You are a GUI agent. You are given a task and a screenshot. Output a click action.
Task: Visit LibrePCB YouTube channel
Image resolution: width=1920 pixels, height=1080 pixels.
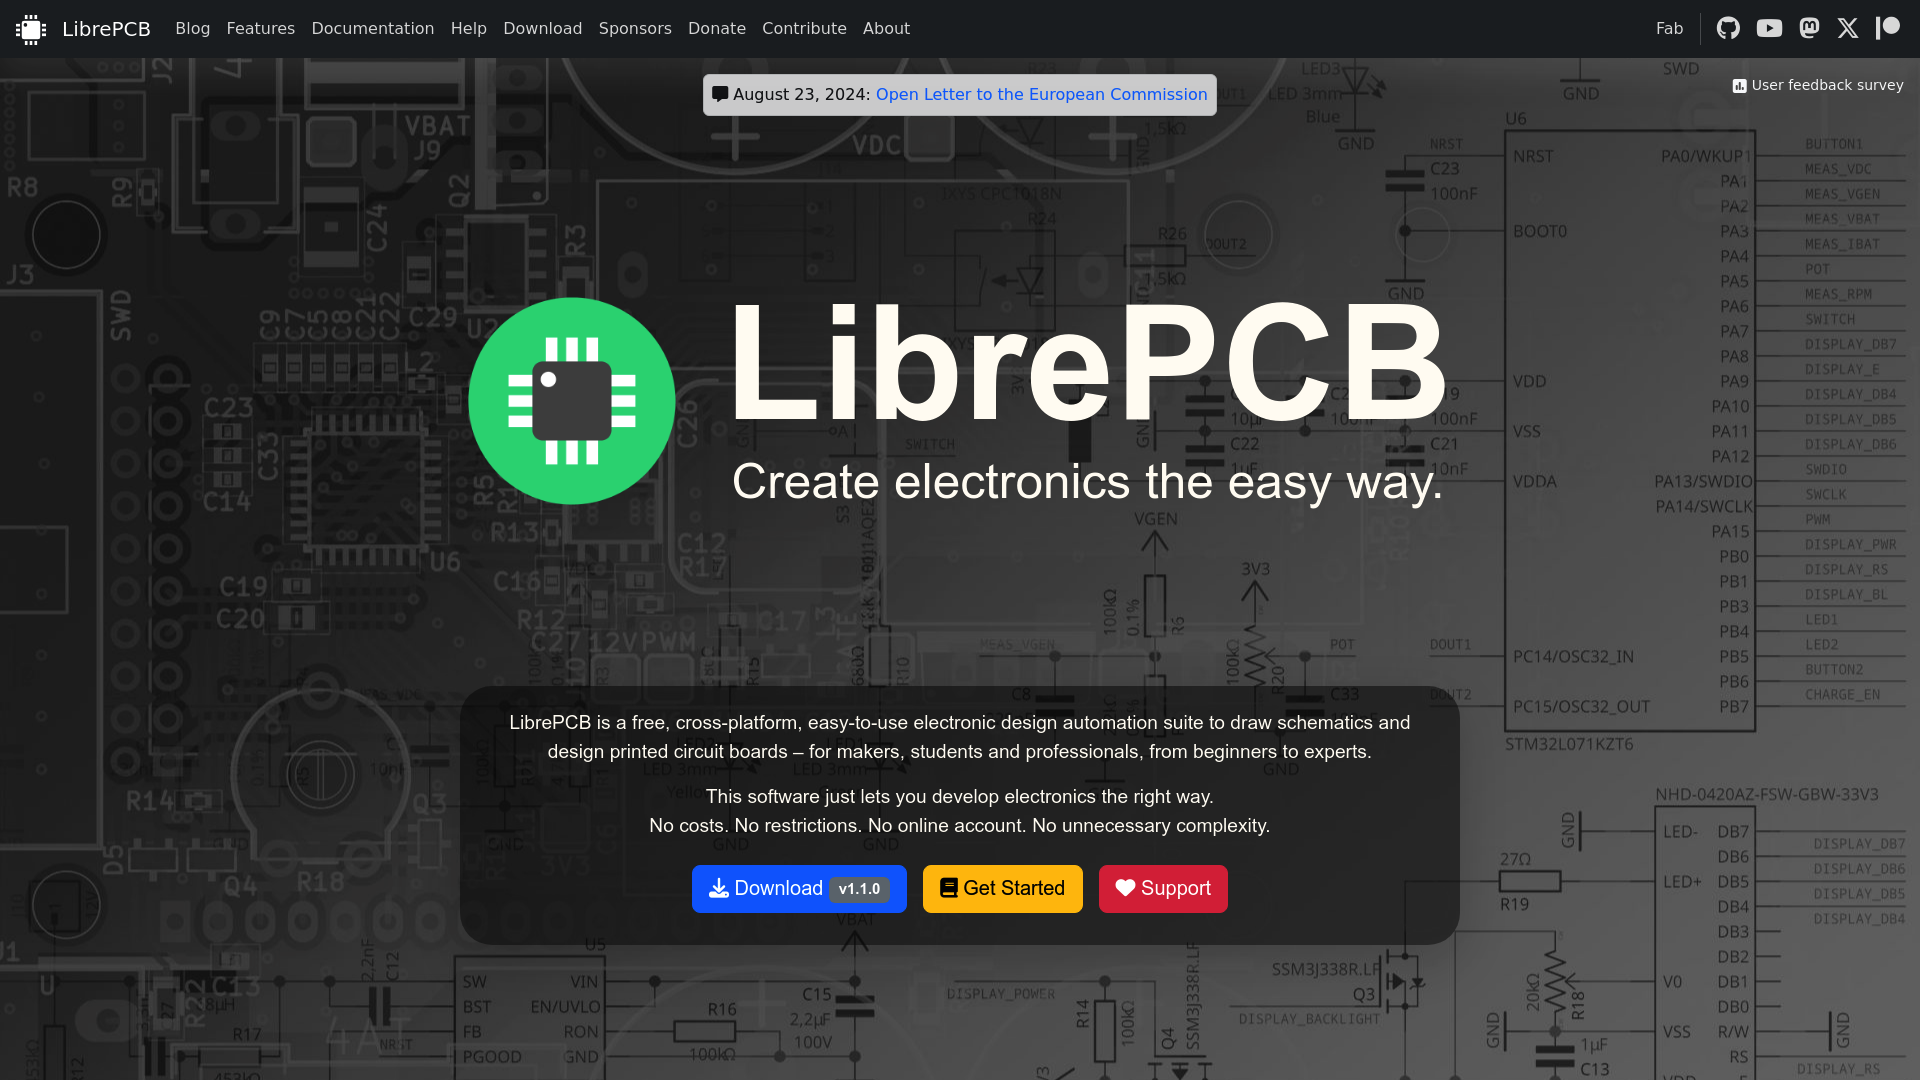[1768, 28]
